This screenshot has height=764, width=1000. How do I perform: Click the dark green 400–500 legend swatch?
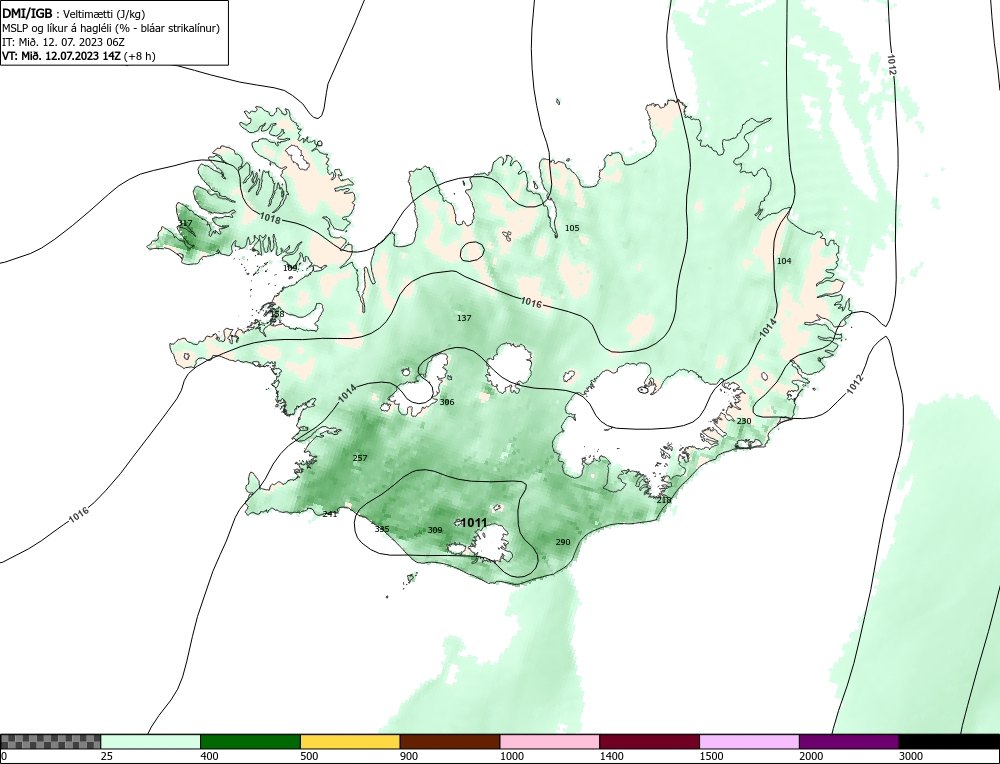tap(250, 741)
